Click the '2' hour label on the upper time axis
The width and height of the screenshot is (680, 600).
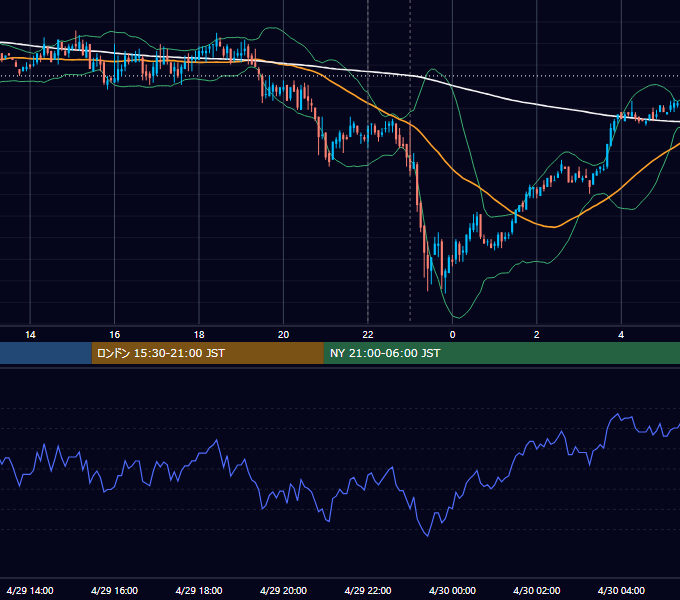click(x=536, y=335)
